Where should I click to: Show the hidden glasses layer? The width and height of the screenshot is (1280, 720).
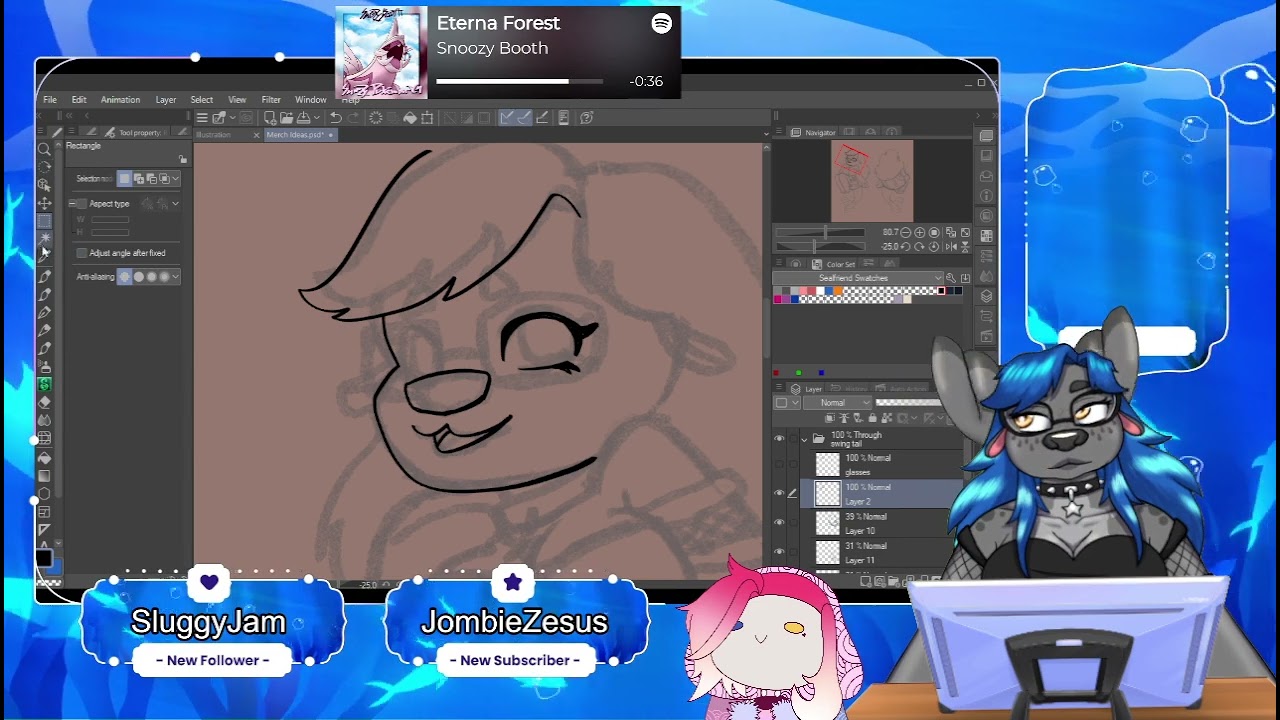[779, 464]
